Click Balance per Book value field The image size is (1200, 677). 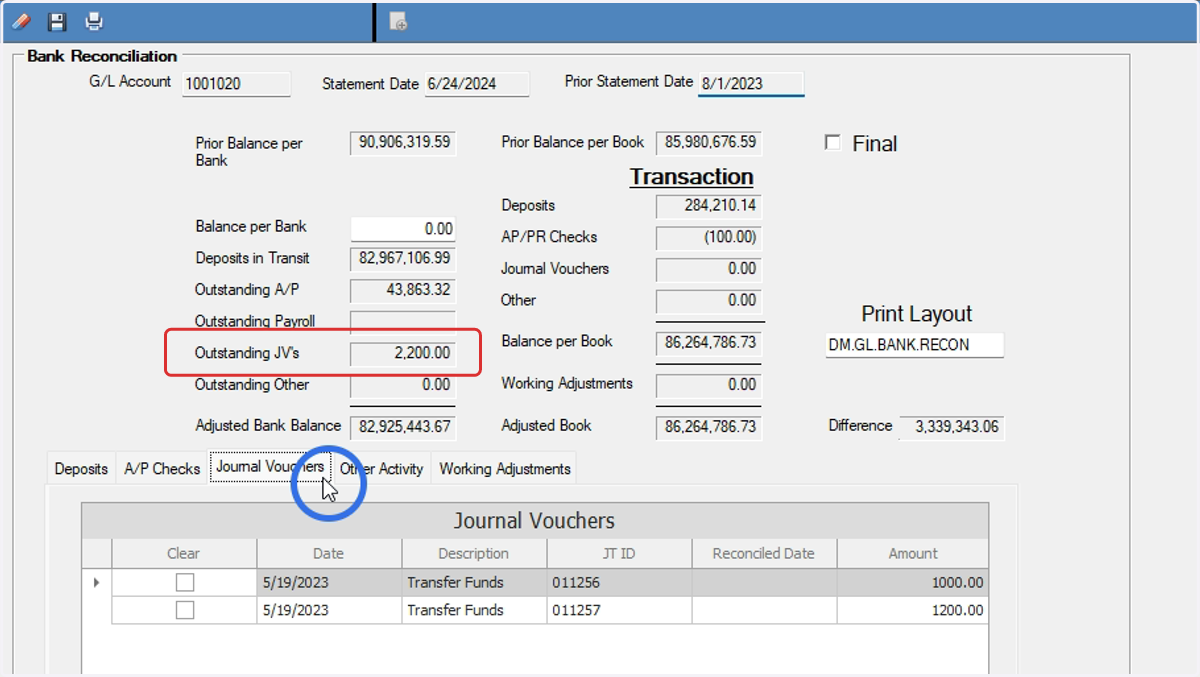pyautogui.click(x=709, y=343)
